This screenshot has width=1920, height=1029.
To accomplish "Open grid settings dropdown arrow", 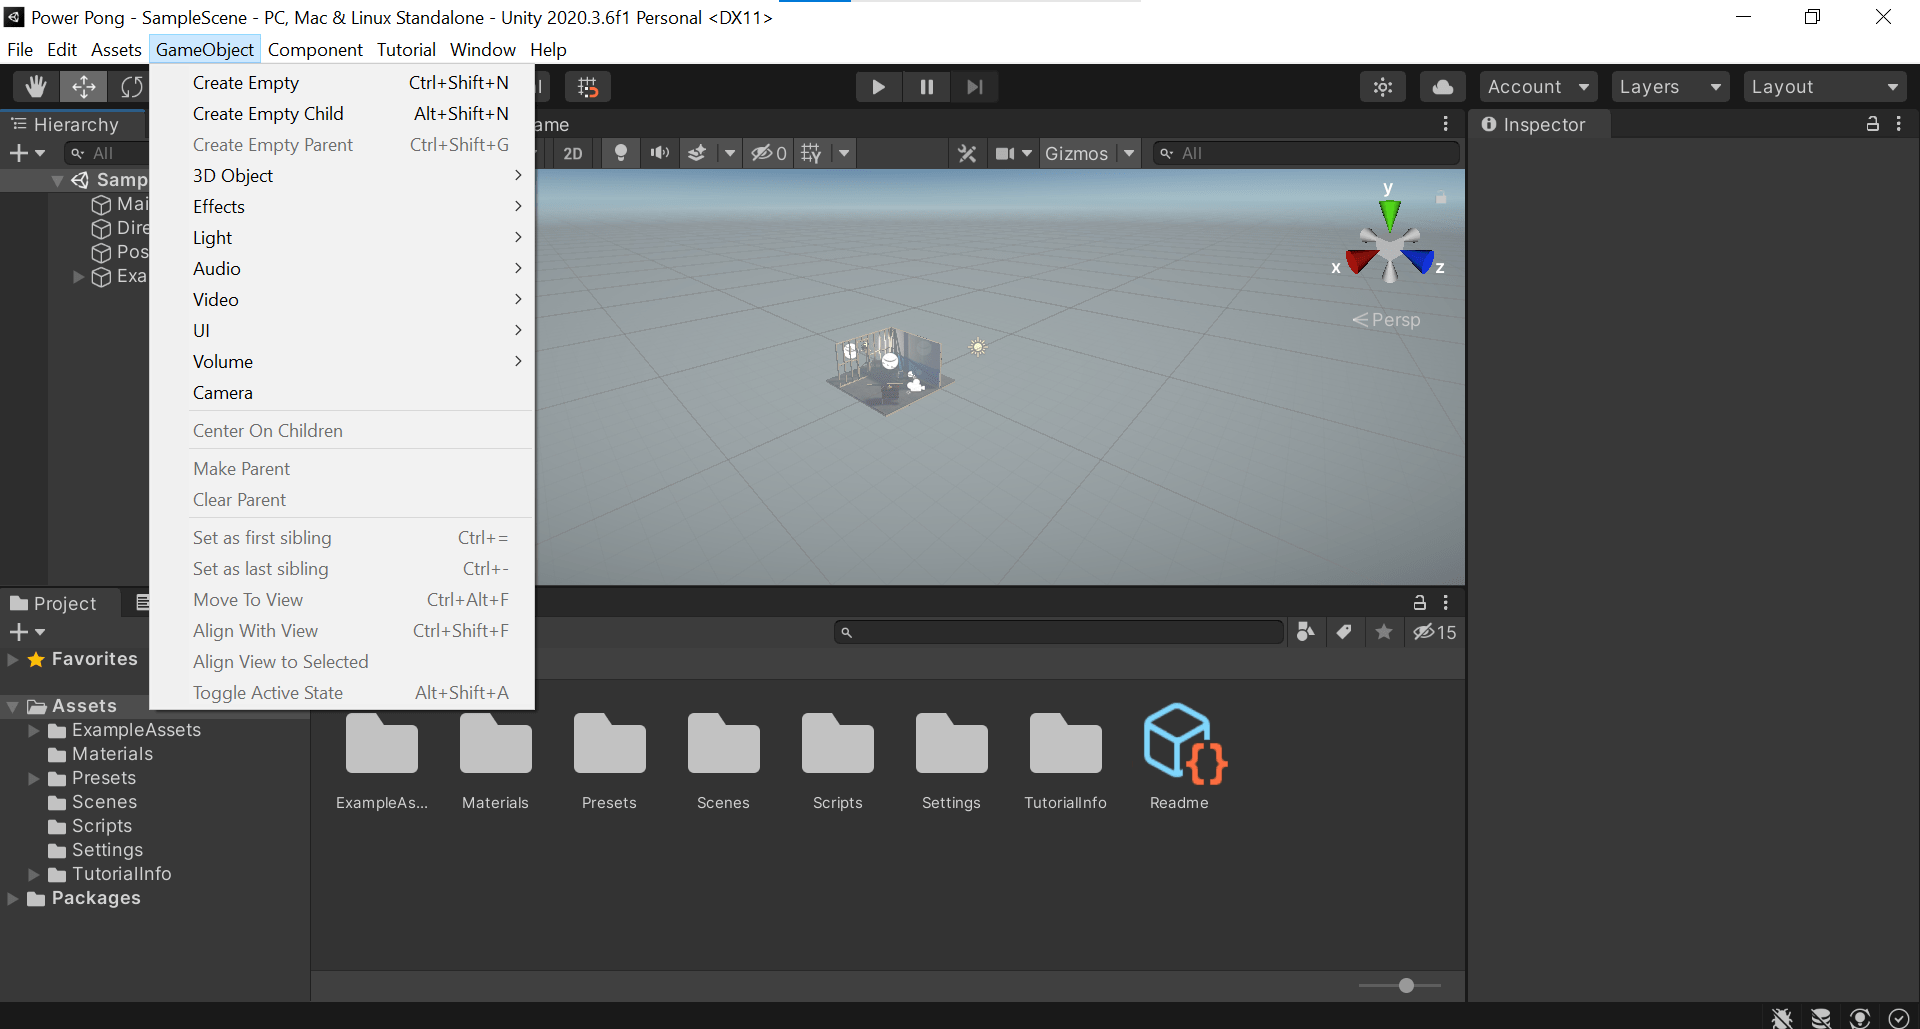I will pyautogui.click(x=844, y=153).
